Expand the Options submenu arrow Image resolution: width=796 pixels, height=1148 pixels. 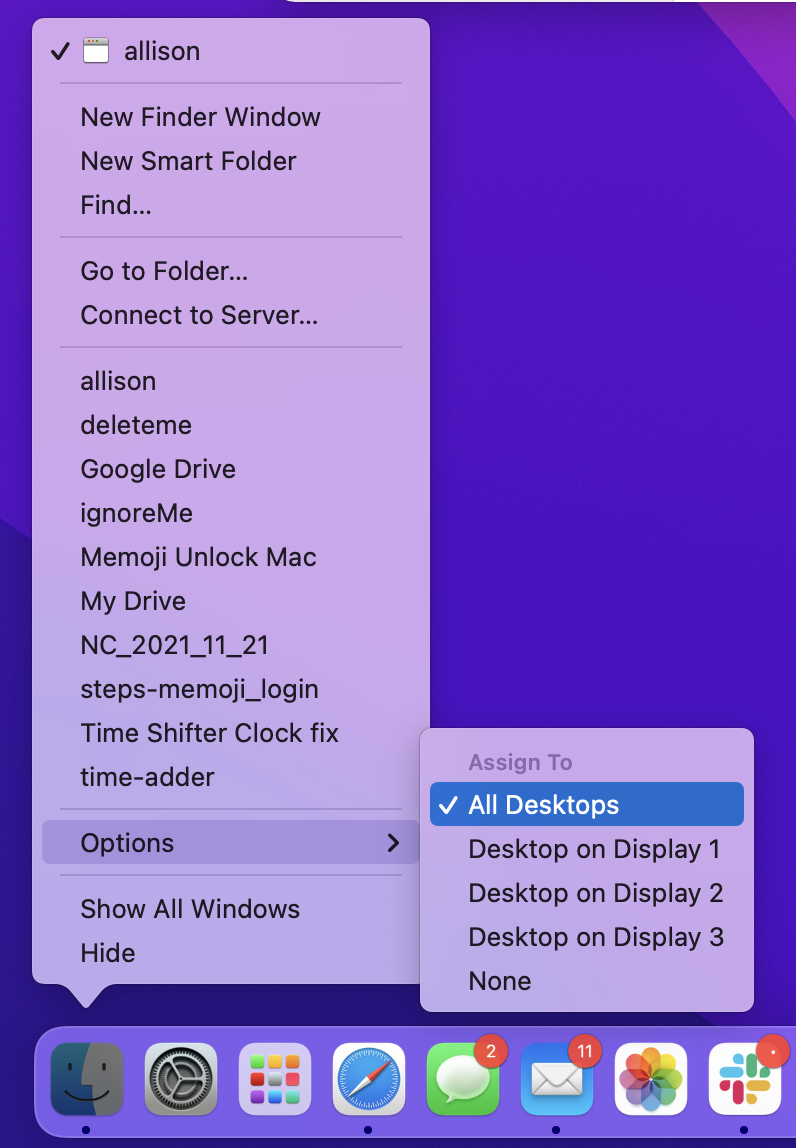coord(393,843)
